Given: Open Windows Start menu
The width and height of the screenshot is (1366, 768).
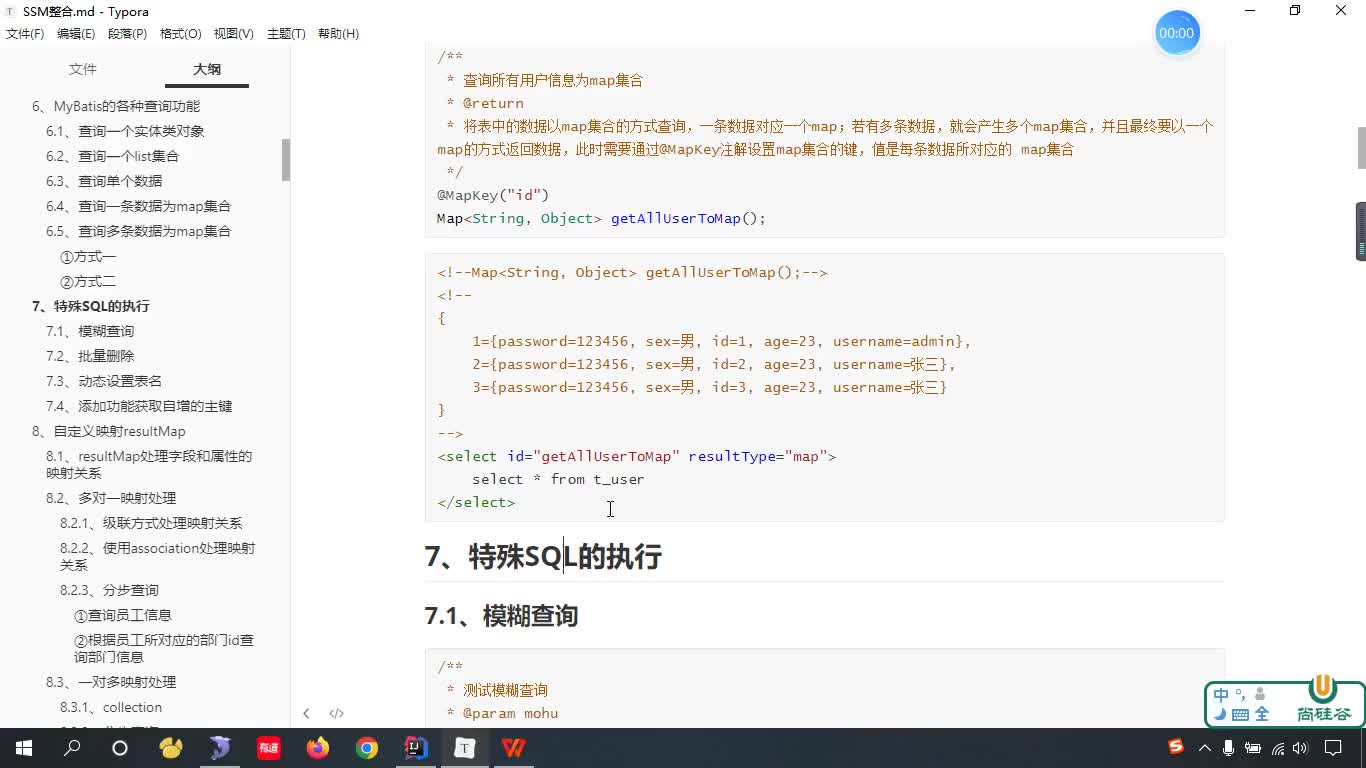Looking at the screenshot, I should (x=24, y=748).
